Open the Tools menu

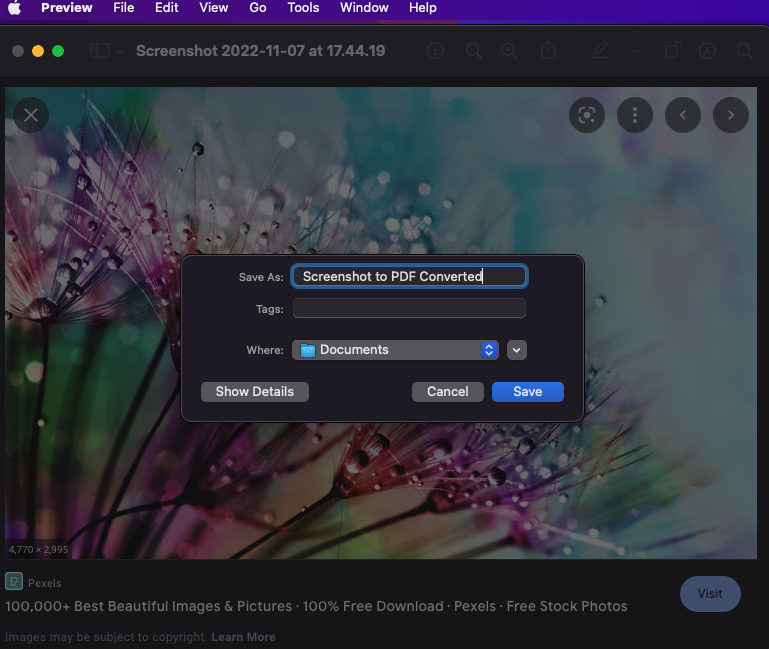303,8
